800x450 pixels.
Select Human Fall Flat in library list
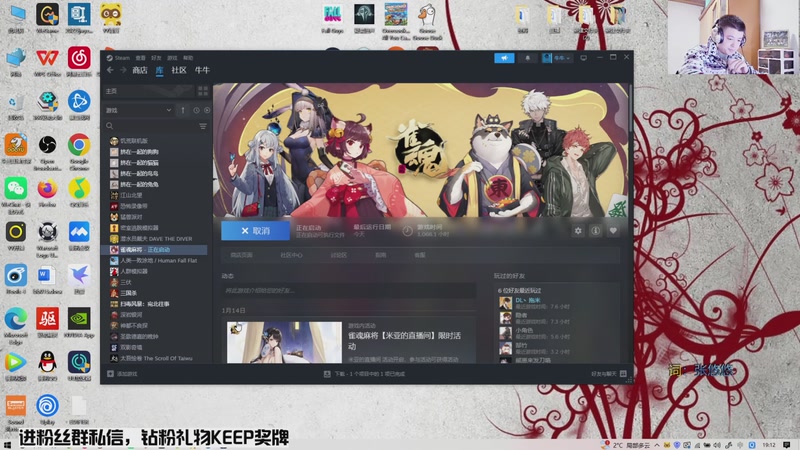point(156,261)
